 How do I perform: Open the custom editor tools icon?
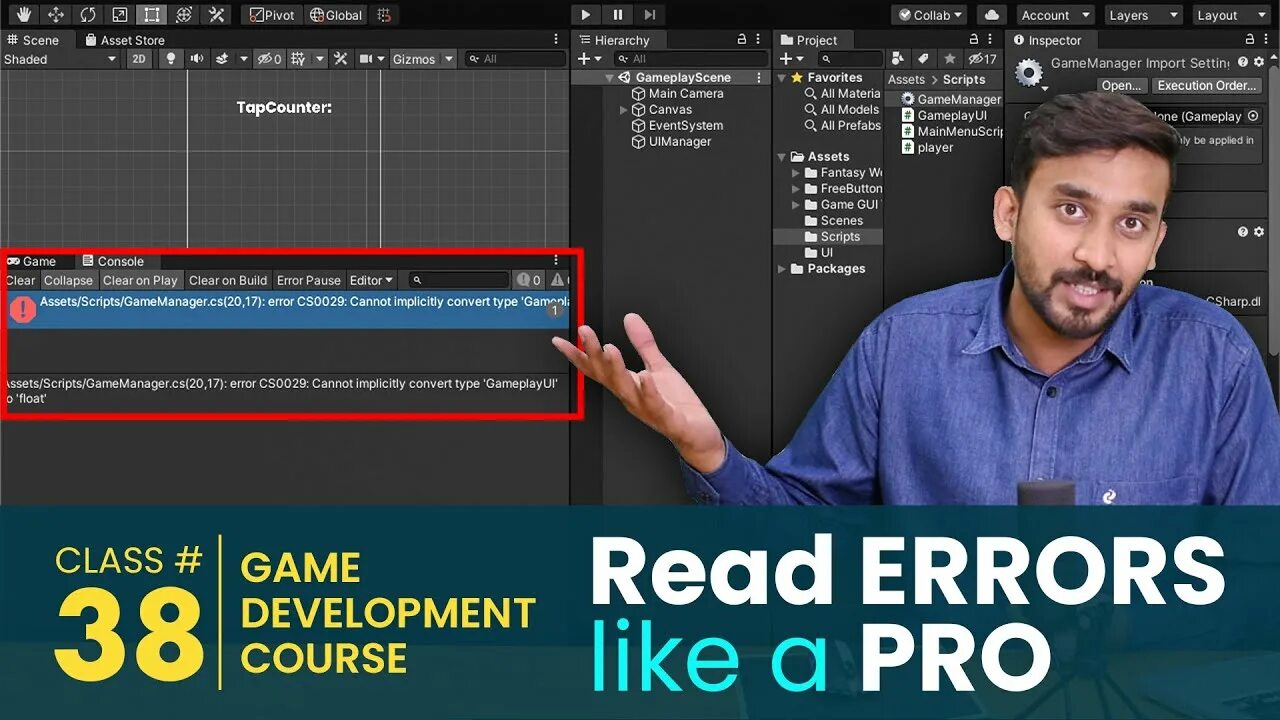216,15
